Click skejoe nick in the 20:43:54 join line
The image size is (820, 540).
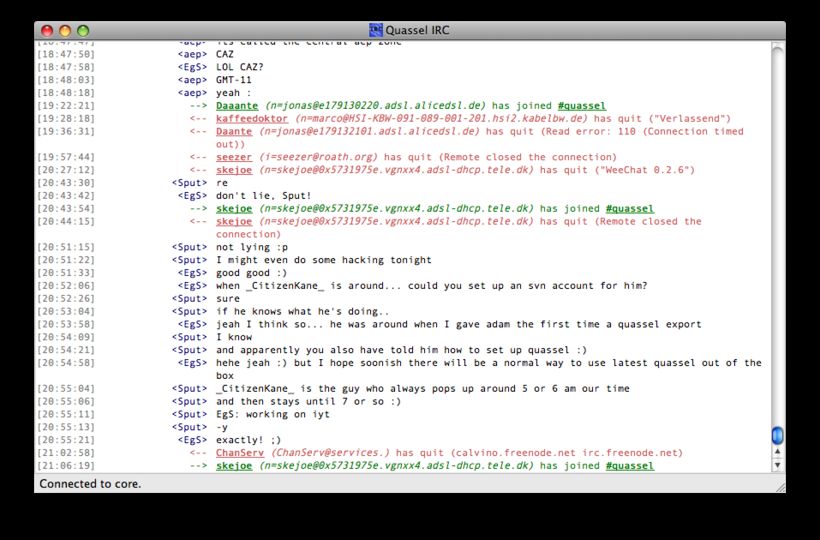click(234, 209)
